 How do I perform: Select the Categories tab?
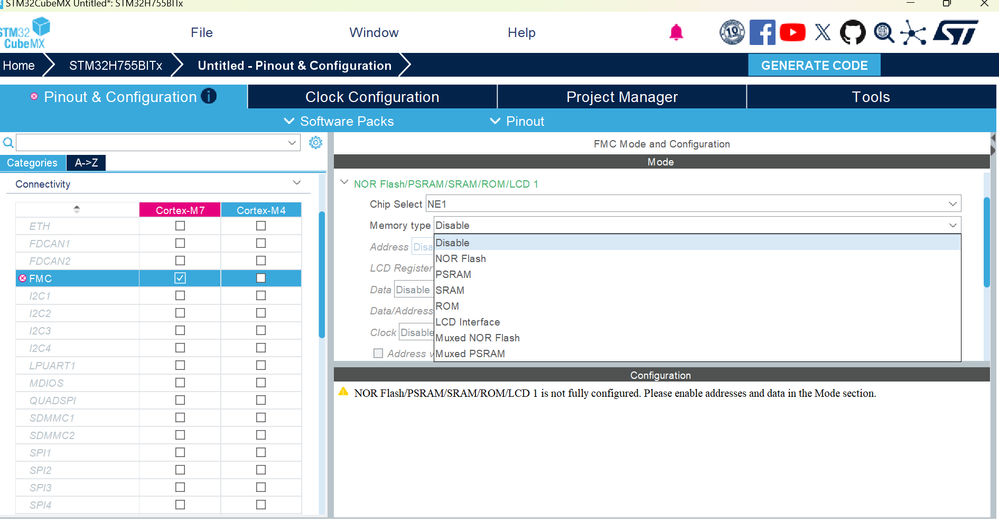click(x=32, y=162)
